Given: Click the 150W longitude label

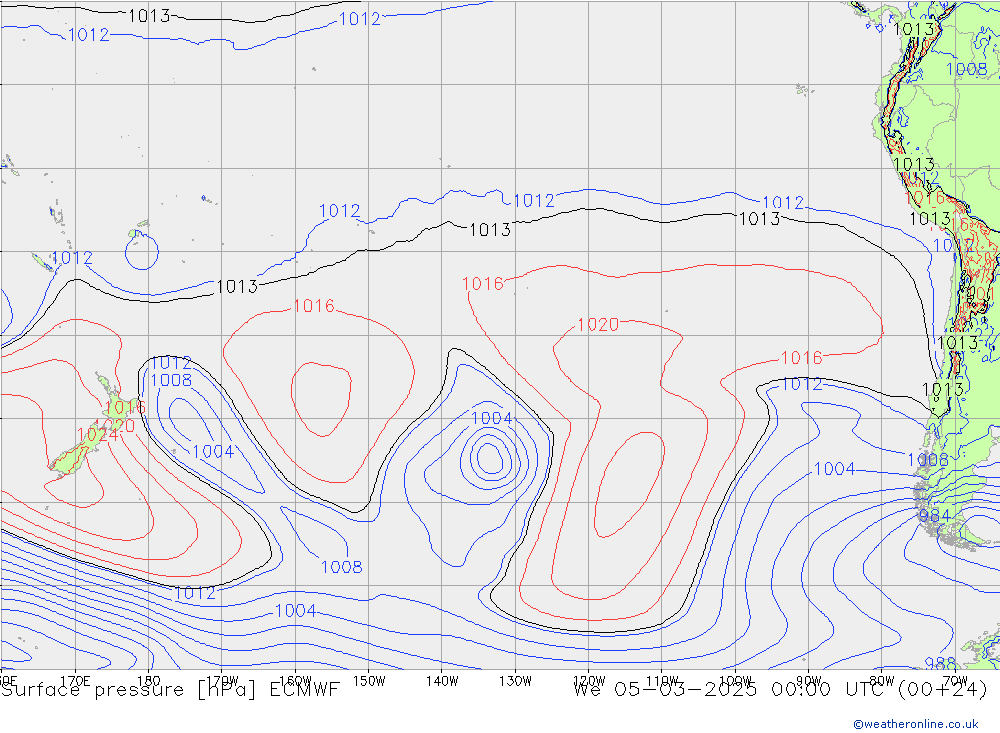Looking at the screenshot, I should click(369, 681).
